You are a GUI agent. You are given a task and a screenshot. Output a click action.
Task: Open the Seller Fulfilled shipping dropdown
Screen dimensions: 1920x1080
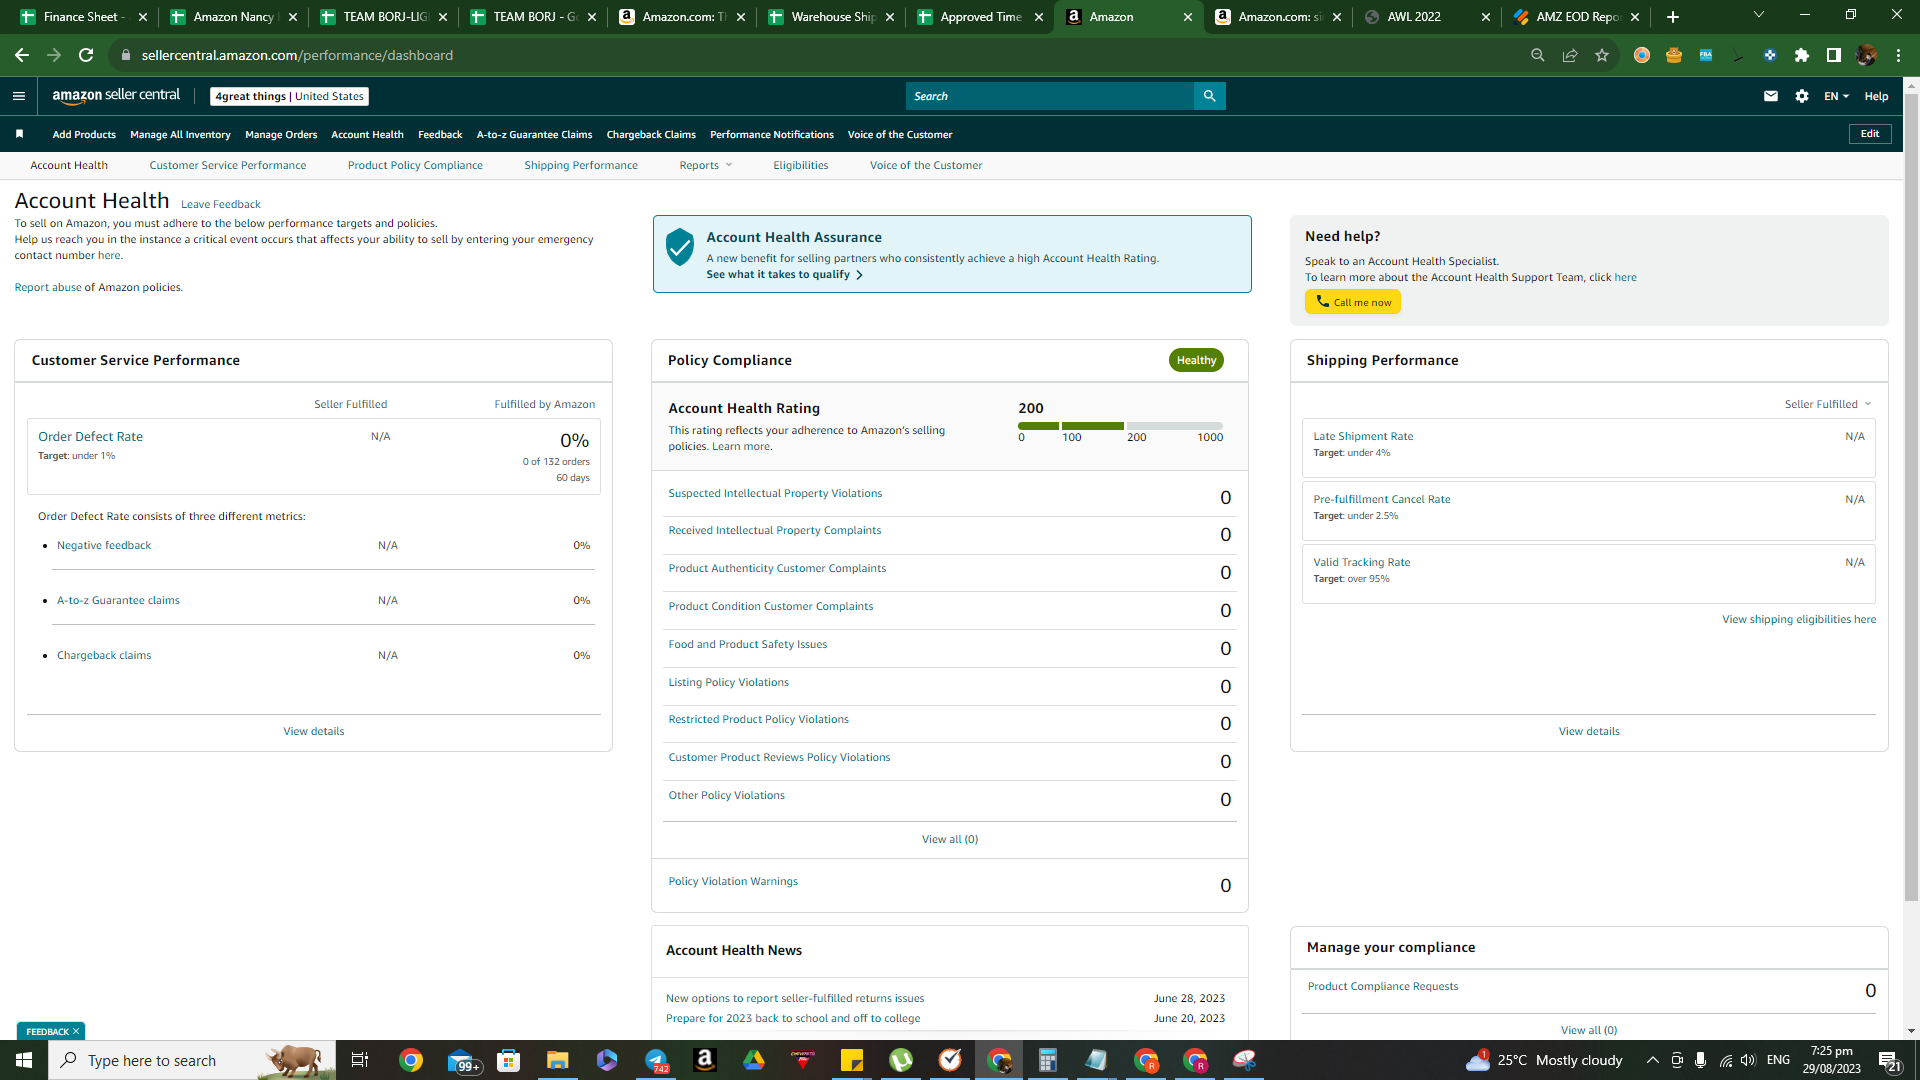pos(1828,404)
